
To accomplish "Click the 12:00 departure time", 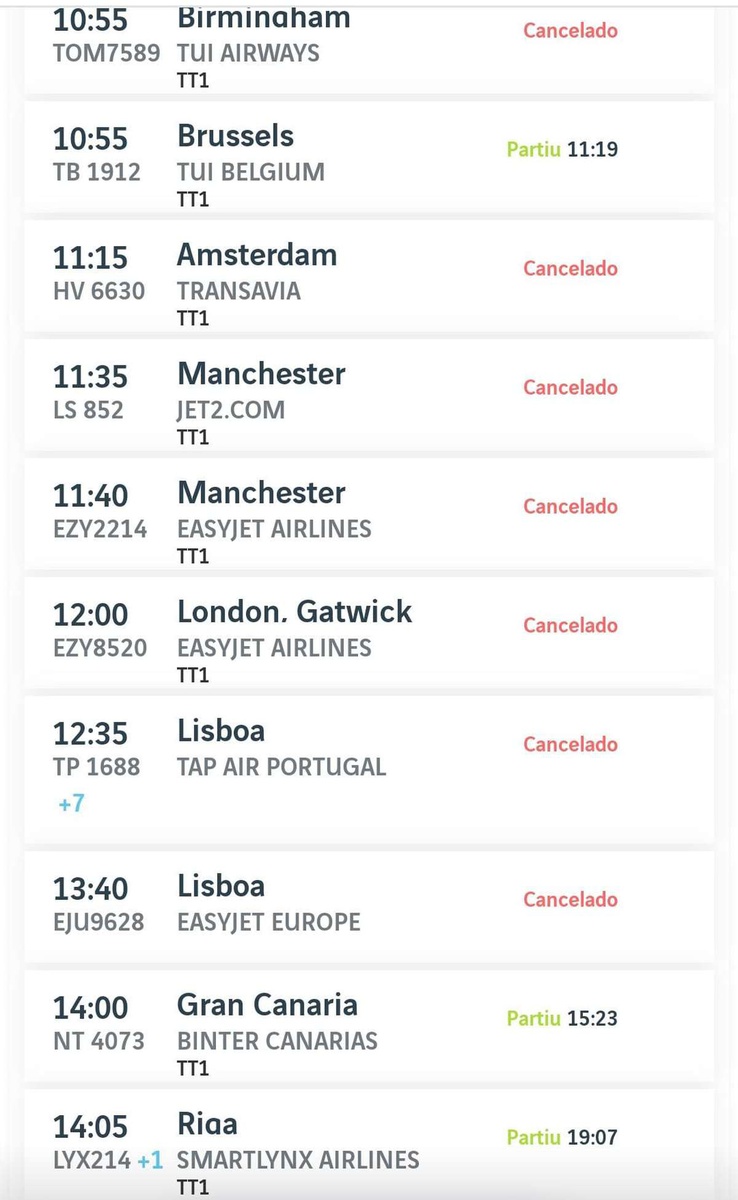I will pos(90,614).
